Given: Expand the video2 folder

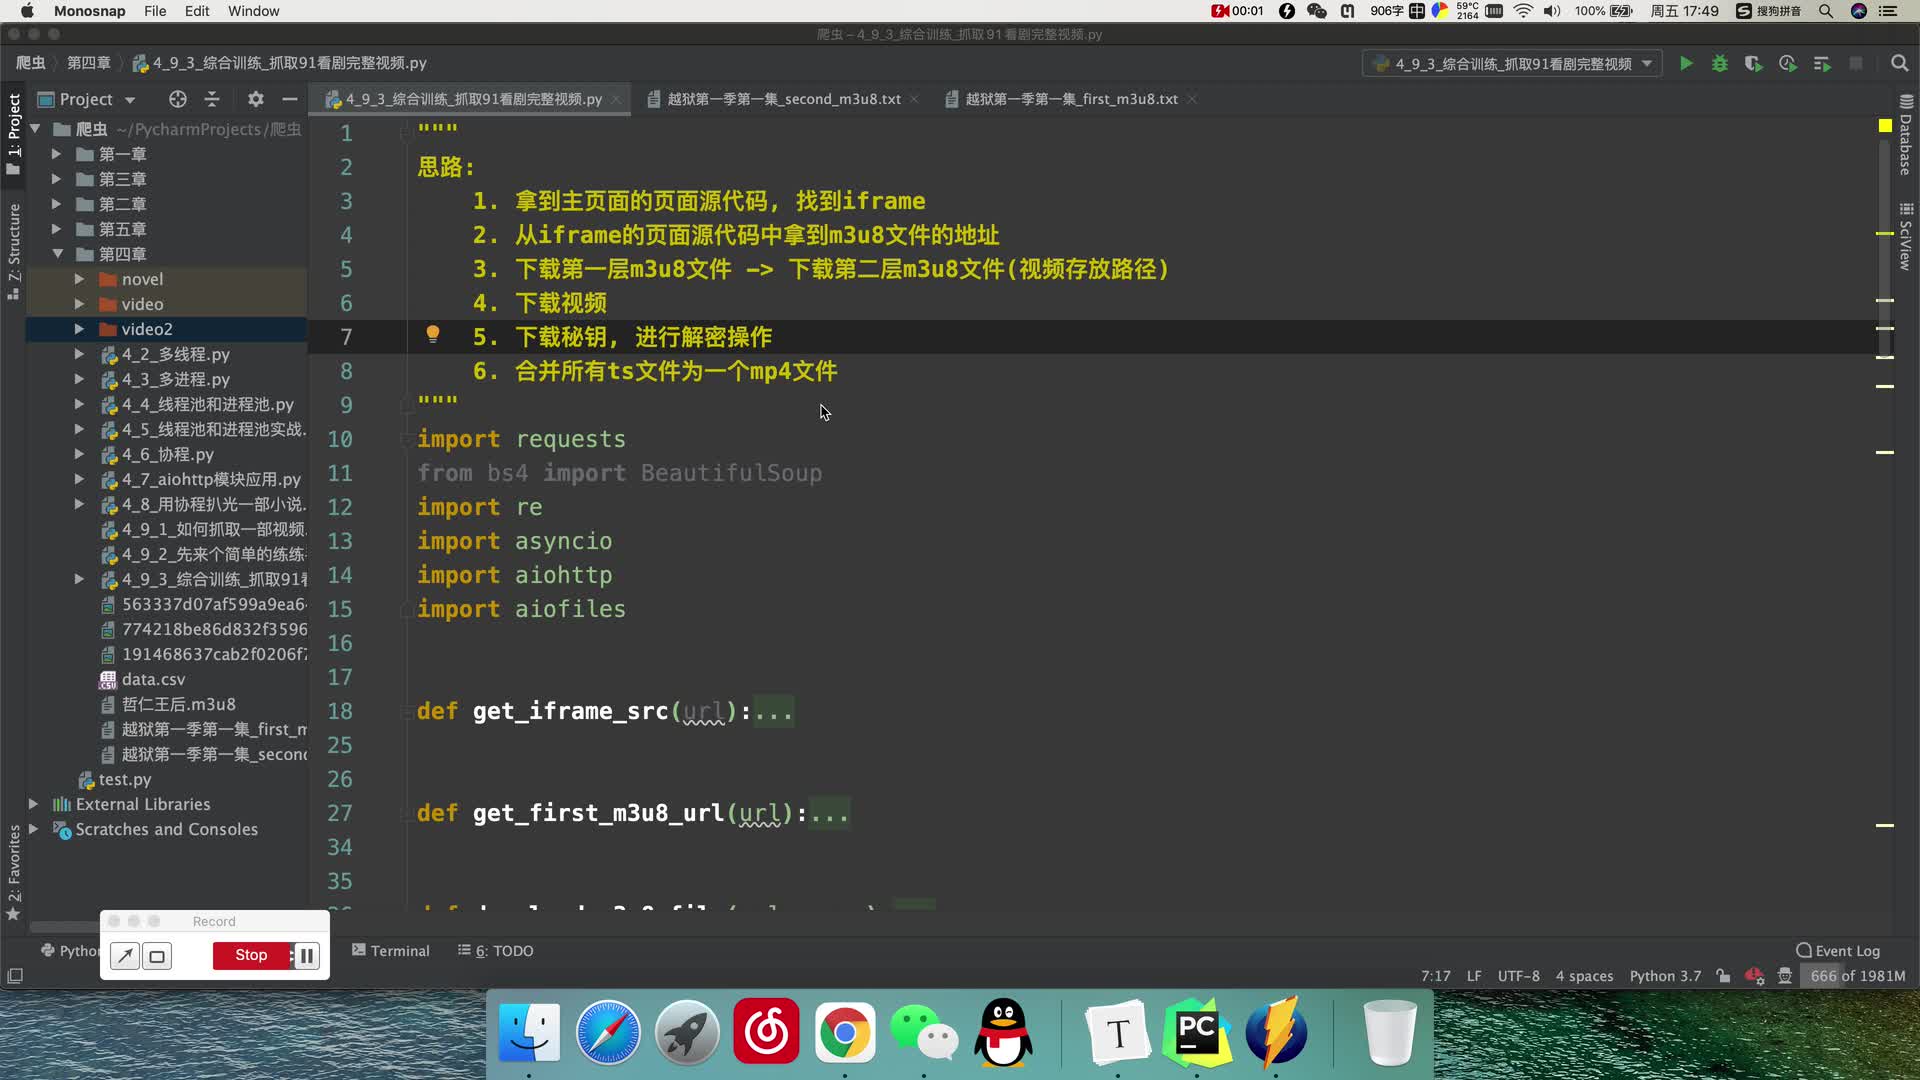Looking at the screenshot, I should click(79, 329).
